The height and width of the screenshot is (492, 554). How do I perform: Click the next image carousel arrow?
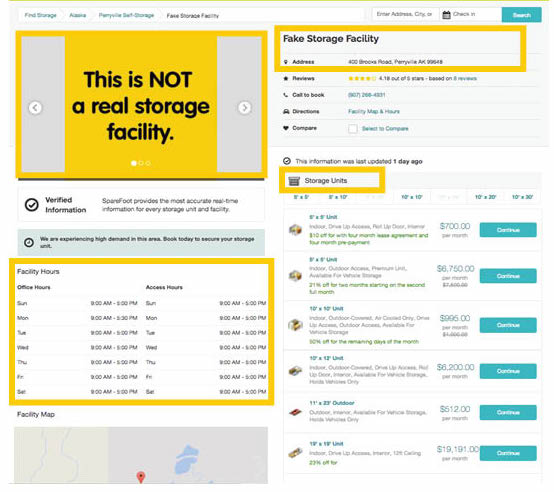(244, 107)
